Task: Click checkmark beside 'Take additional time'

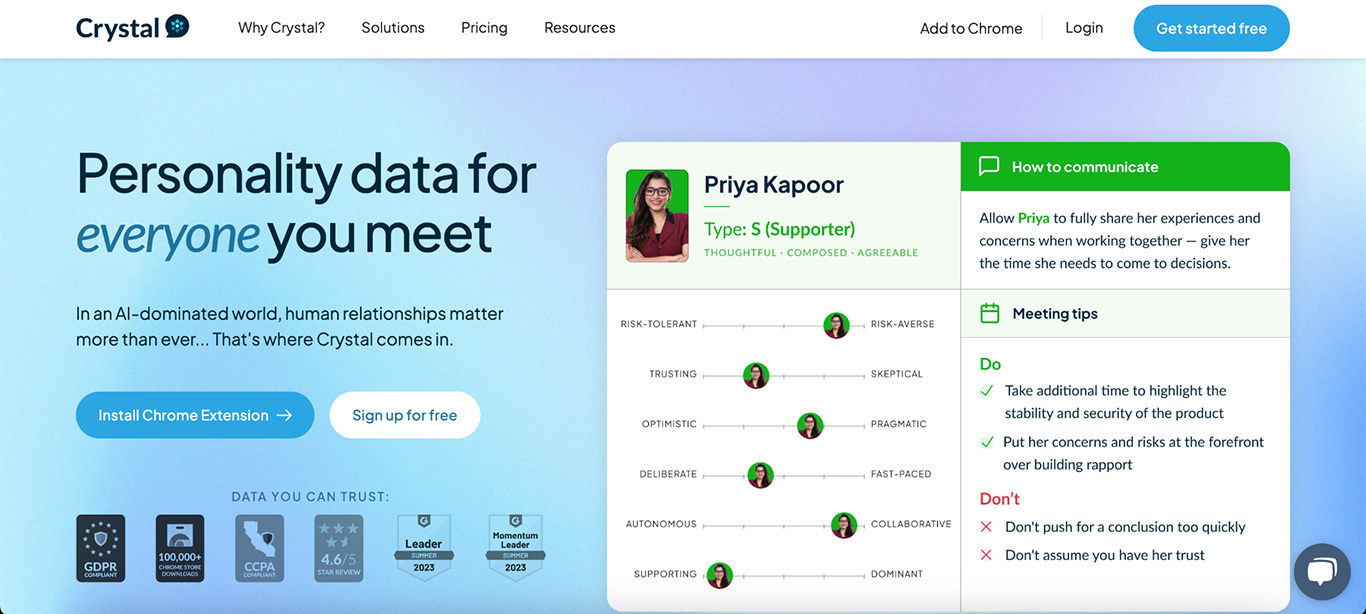Action: pyautogui.click(x=987, y=391)
